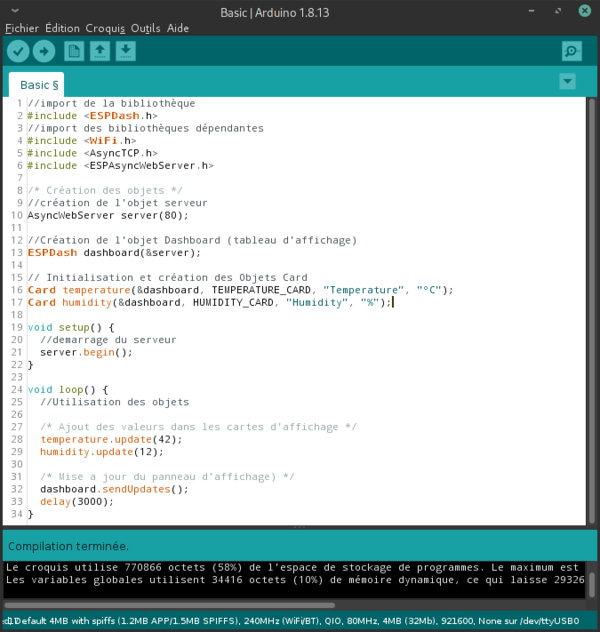Screen dimensions: 600x632
Task: Click the console line starting 'Le croquis utilise'
Action: click(x=294, y=568)
